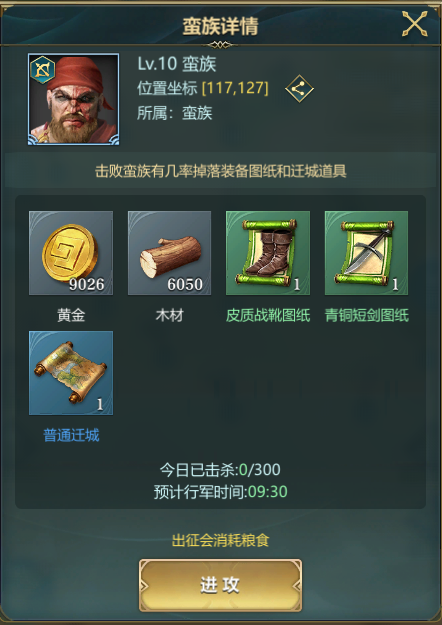Select the city relocation map scroll icon

pos(71,373)
